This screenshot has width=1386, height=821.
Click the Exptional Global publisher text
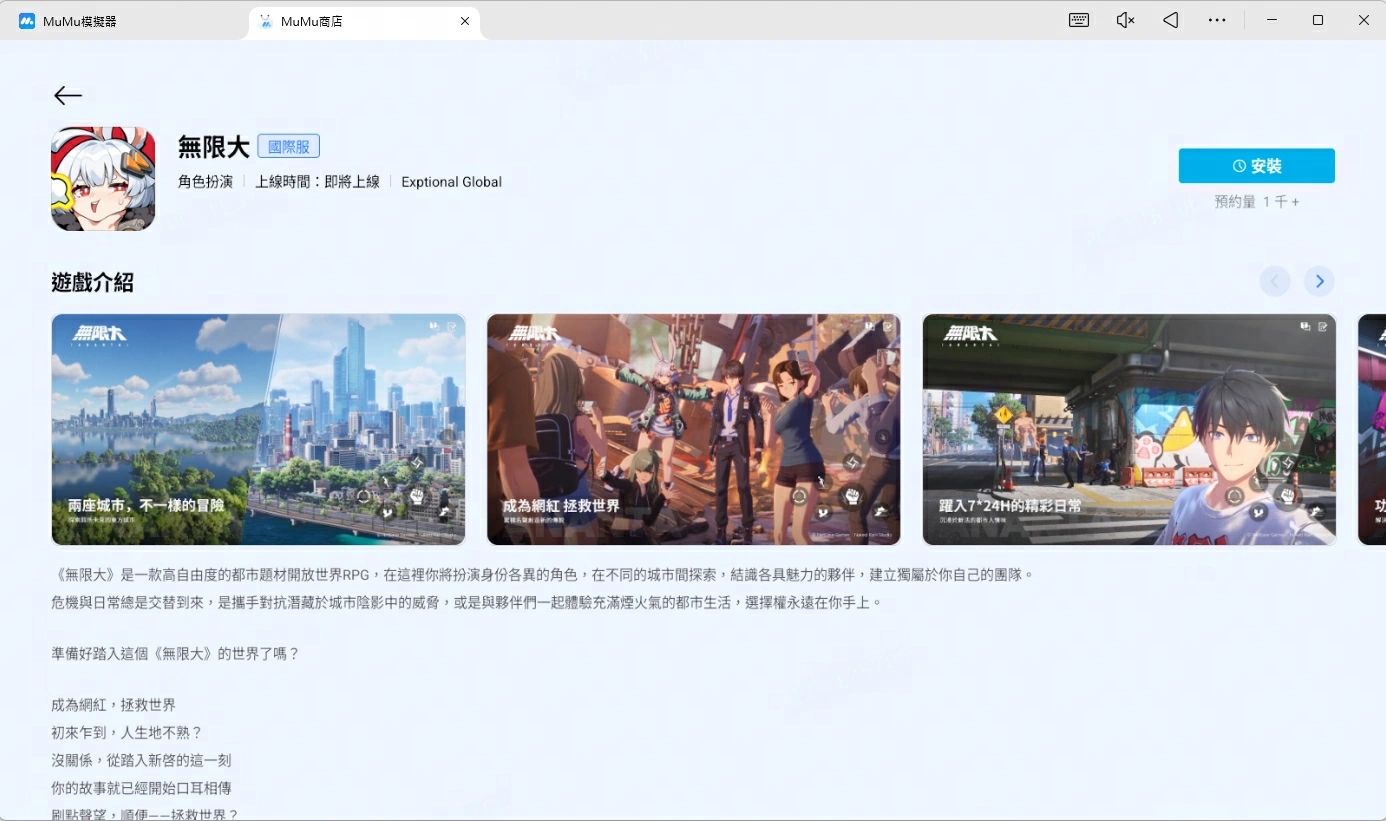(451, 182)
